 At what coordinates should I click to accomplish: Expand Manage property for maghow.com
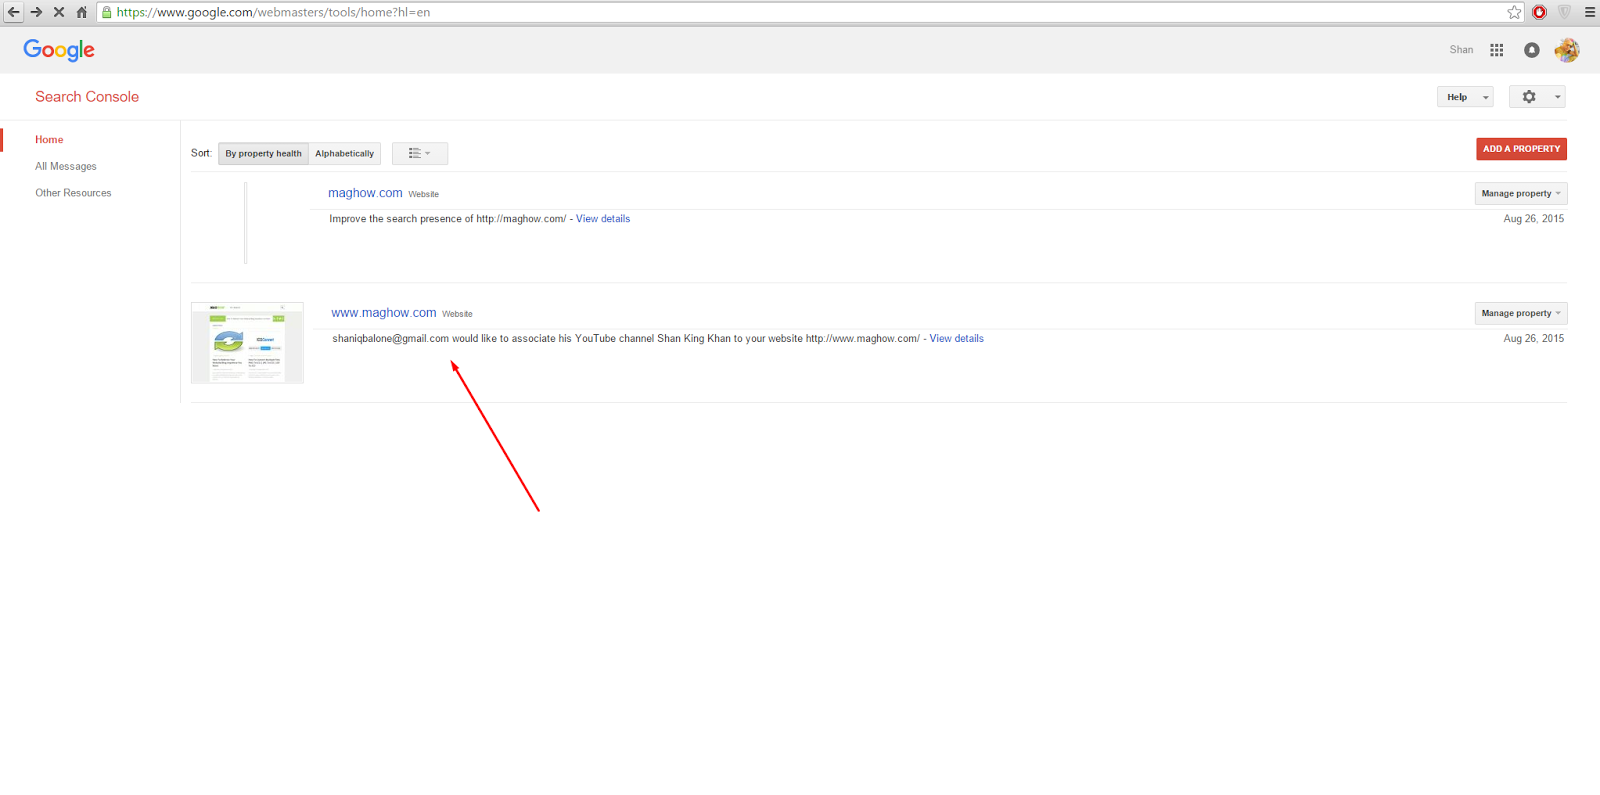point(1521,194)
